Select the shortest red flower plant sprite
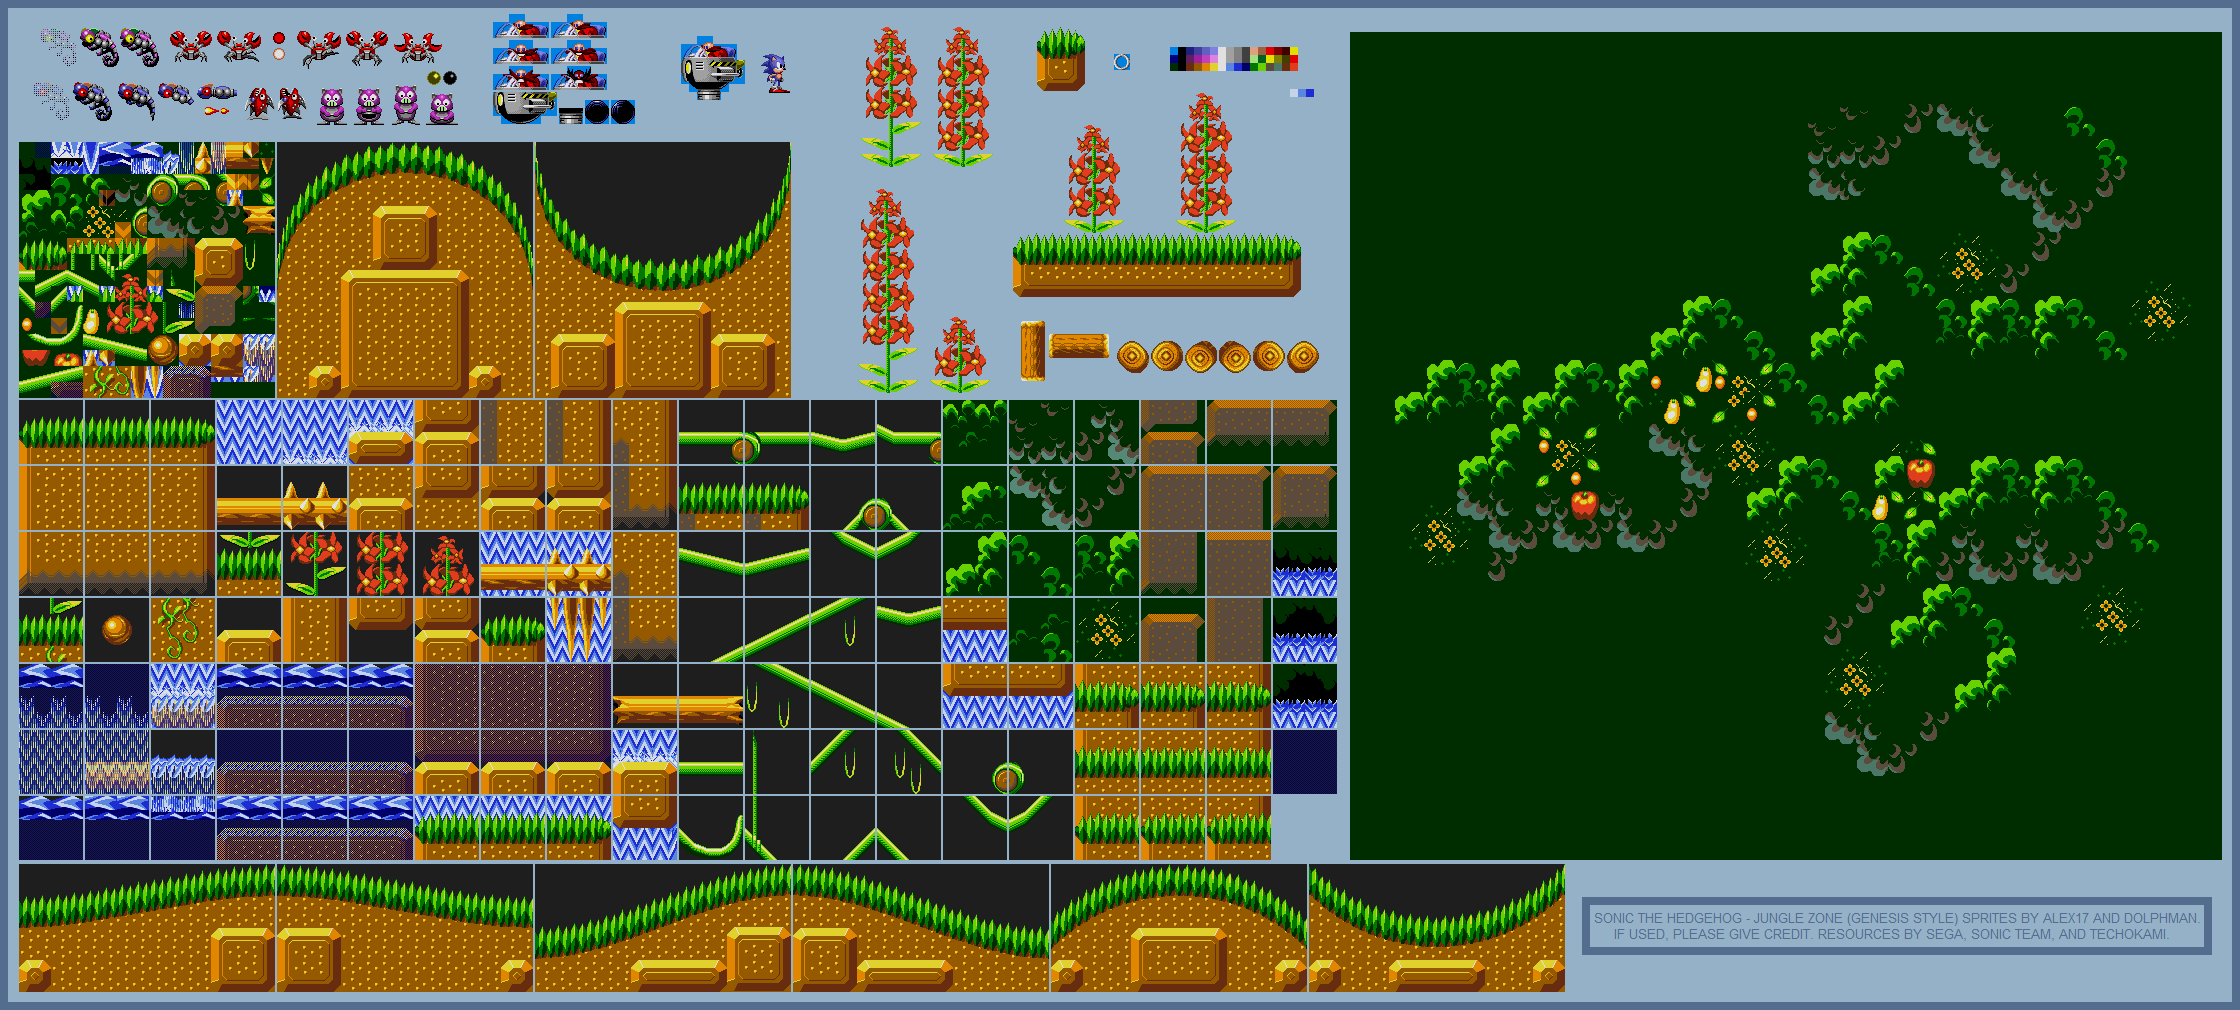Screen dimensions: 2240x1010 point(960,355)
